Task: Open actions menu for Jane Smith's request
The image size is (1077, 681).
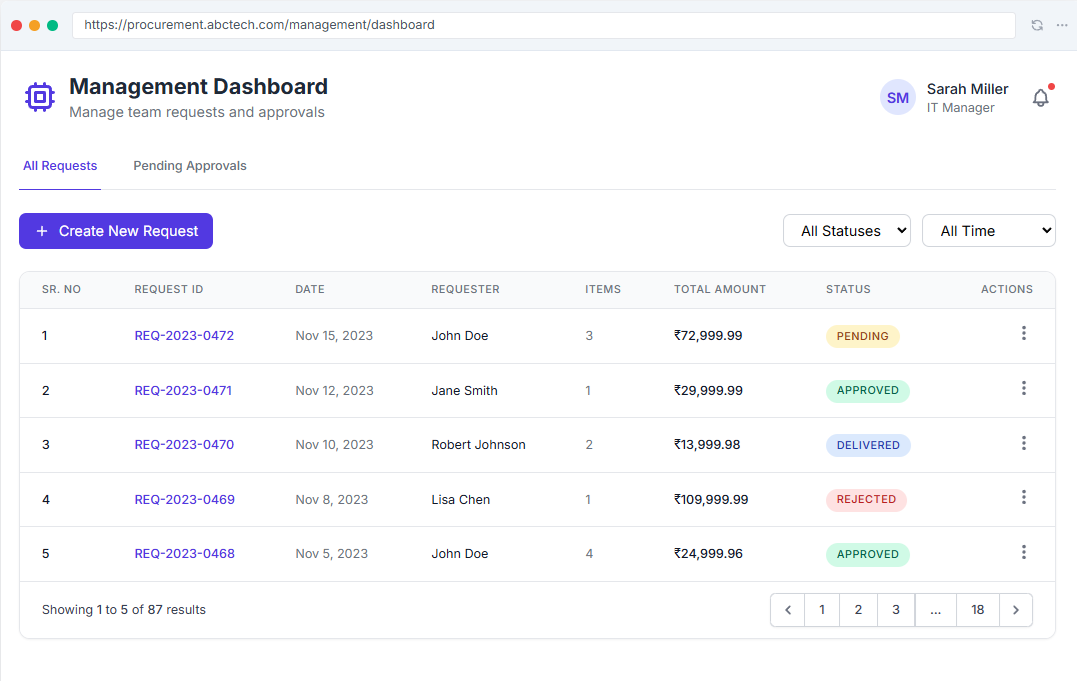Action: 1023,388
